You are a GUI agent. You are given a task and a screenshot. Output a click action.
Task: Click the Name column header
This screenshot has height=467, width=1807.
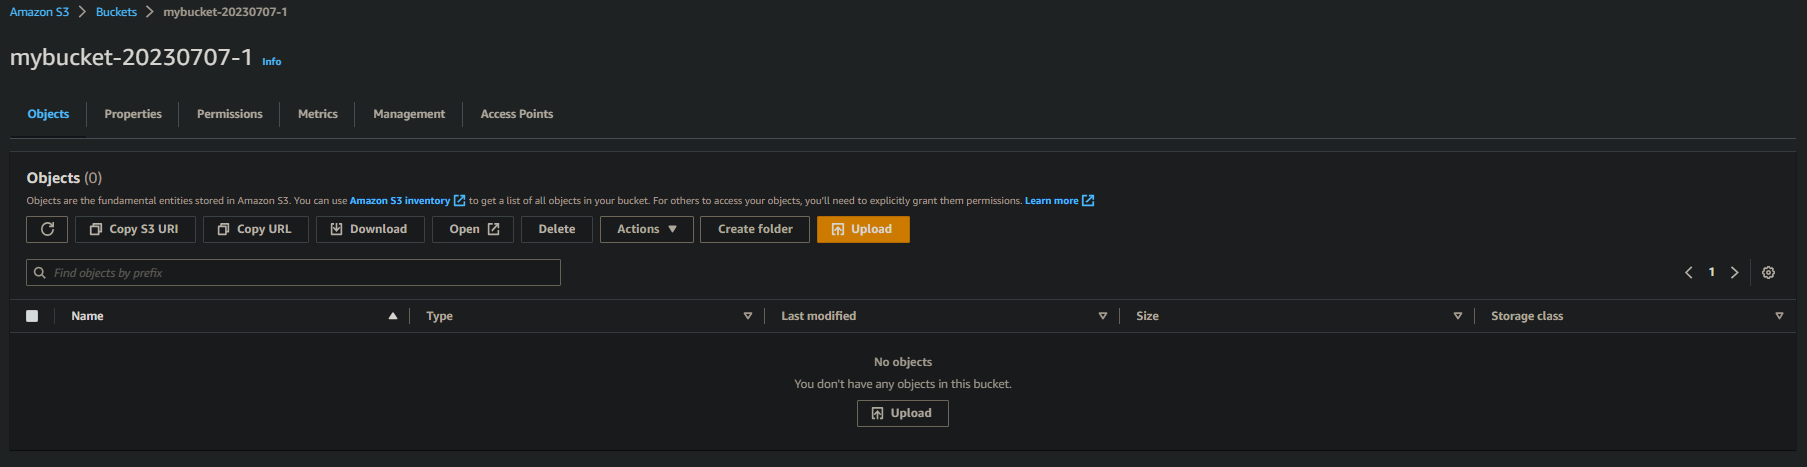[x=87, y=316]
